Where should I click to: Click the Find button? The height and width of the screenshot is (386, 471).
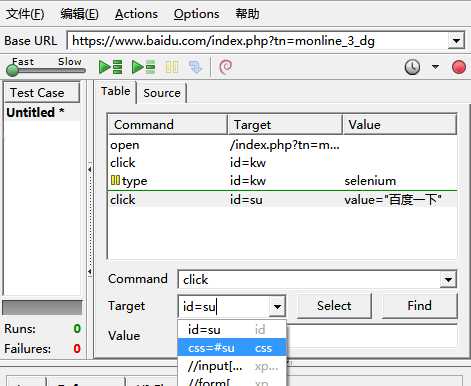(420, 306)
